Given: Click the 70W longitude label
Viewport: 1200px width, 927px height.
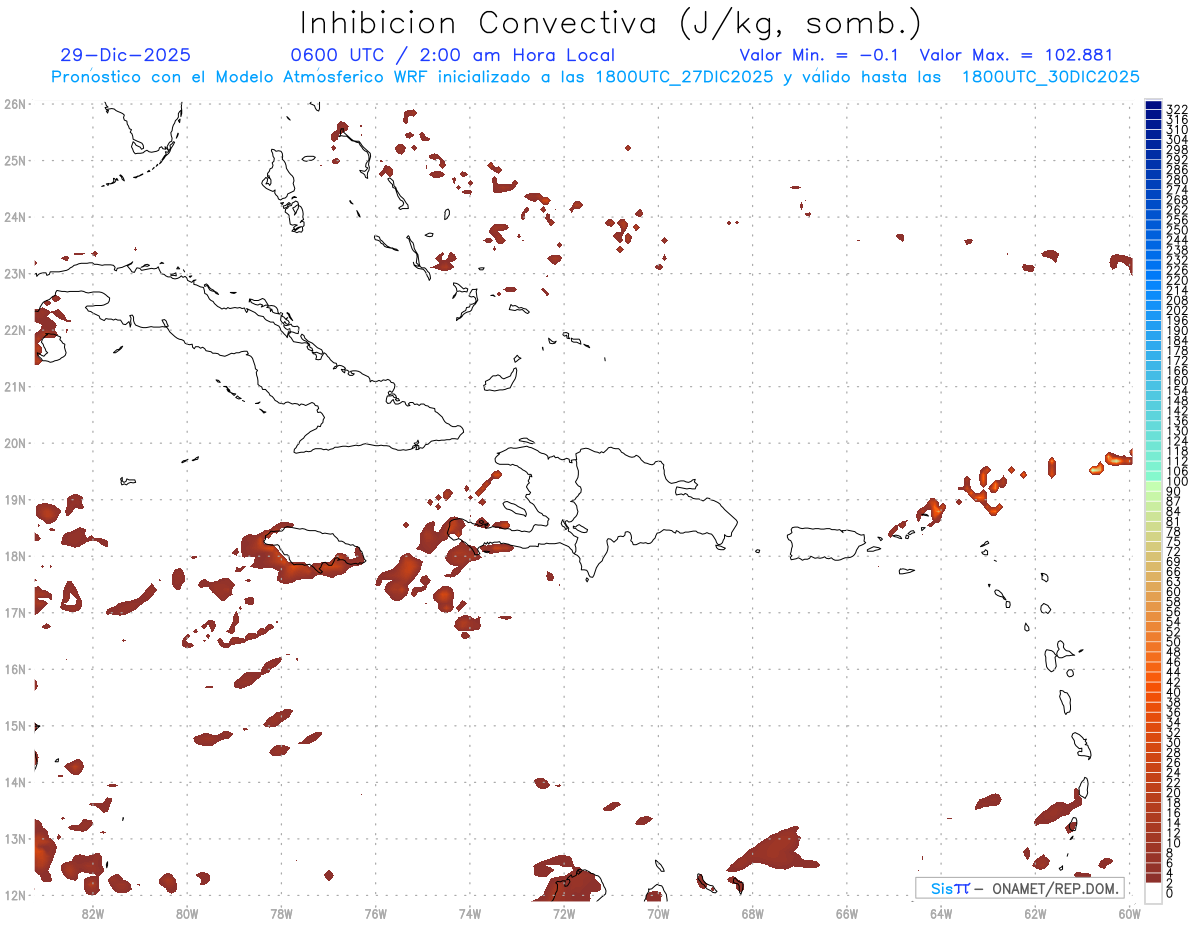Looking at the screenshot, I should (657, 912).
